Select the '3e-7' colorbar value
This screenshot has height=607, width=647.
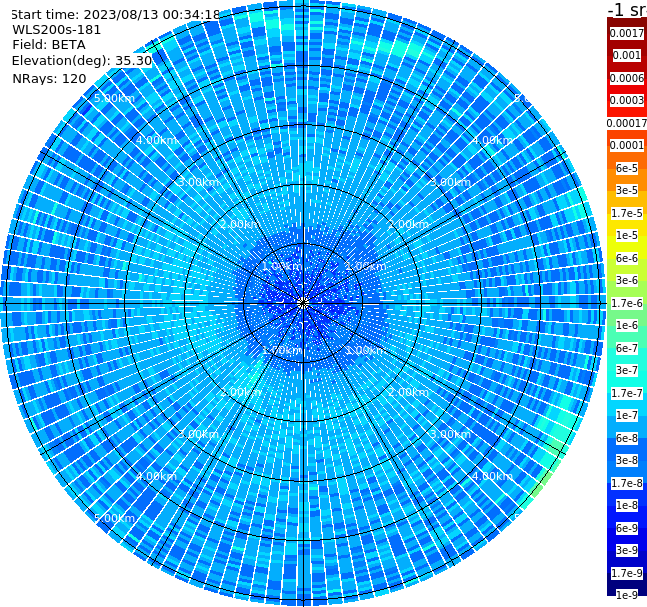click(x=627, y=370)
